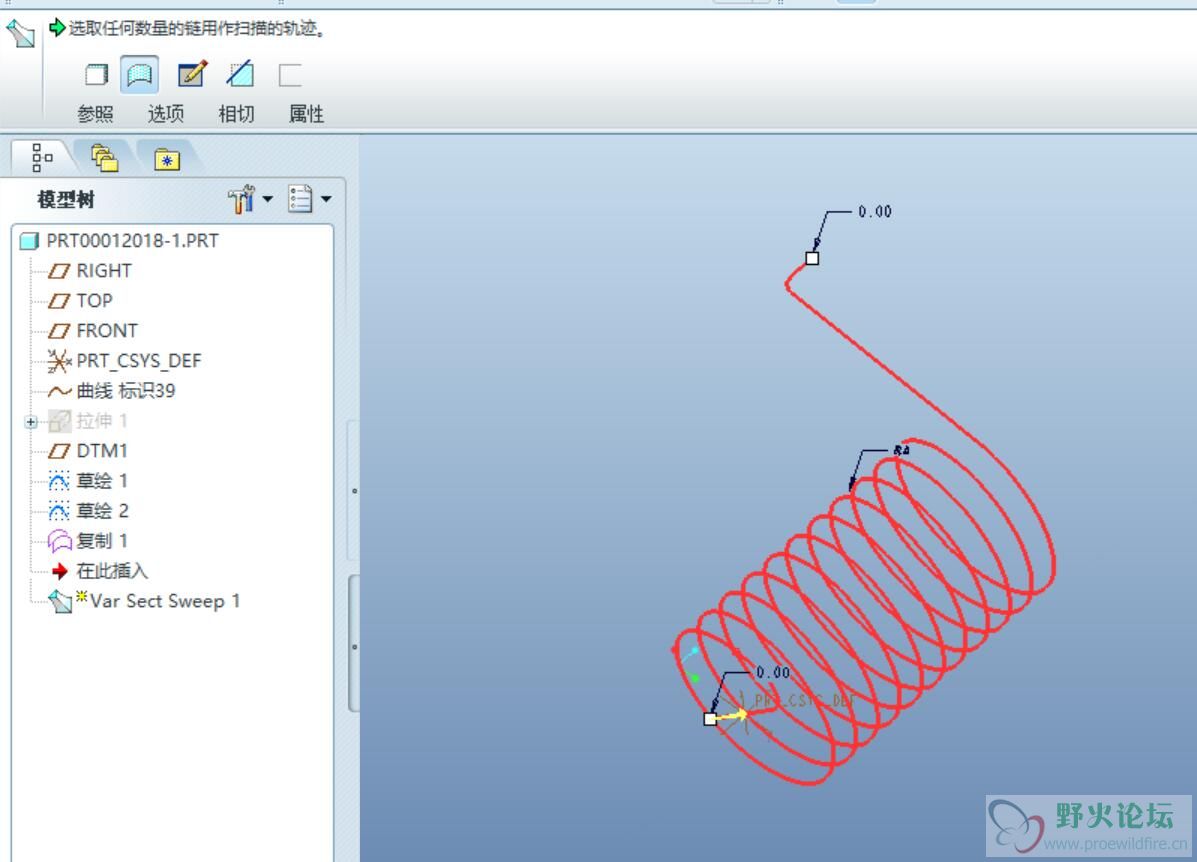Viewport: 1197px width, 862px height.
Task: Select 曲线 标识39 curve feature
Action: point(125,391)
